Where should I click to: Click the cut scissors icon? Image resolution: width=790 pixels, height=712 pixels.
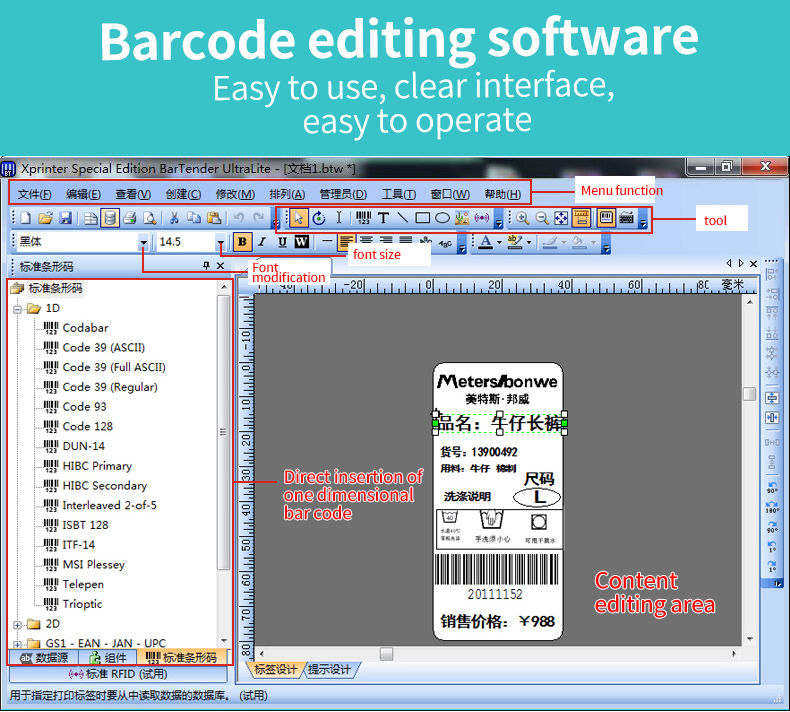[x=174, y=217]
